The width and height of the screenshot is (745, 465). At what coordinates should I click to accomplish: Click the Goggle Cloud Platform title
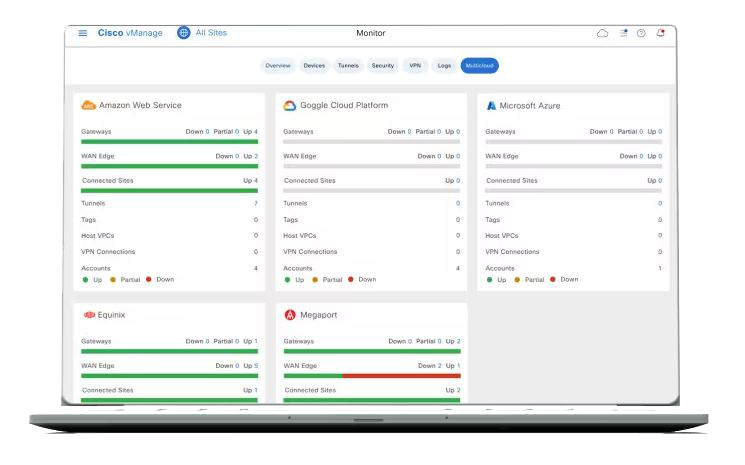tap(344, 105)
